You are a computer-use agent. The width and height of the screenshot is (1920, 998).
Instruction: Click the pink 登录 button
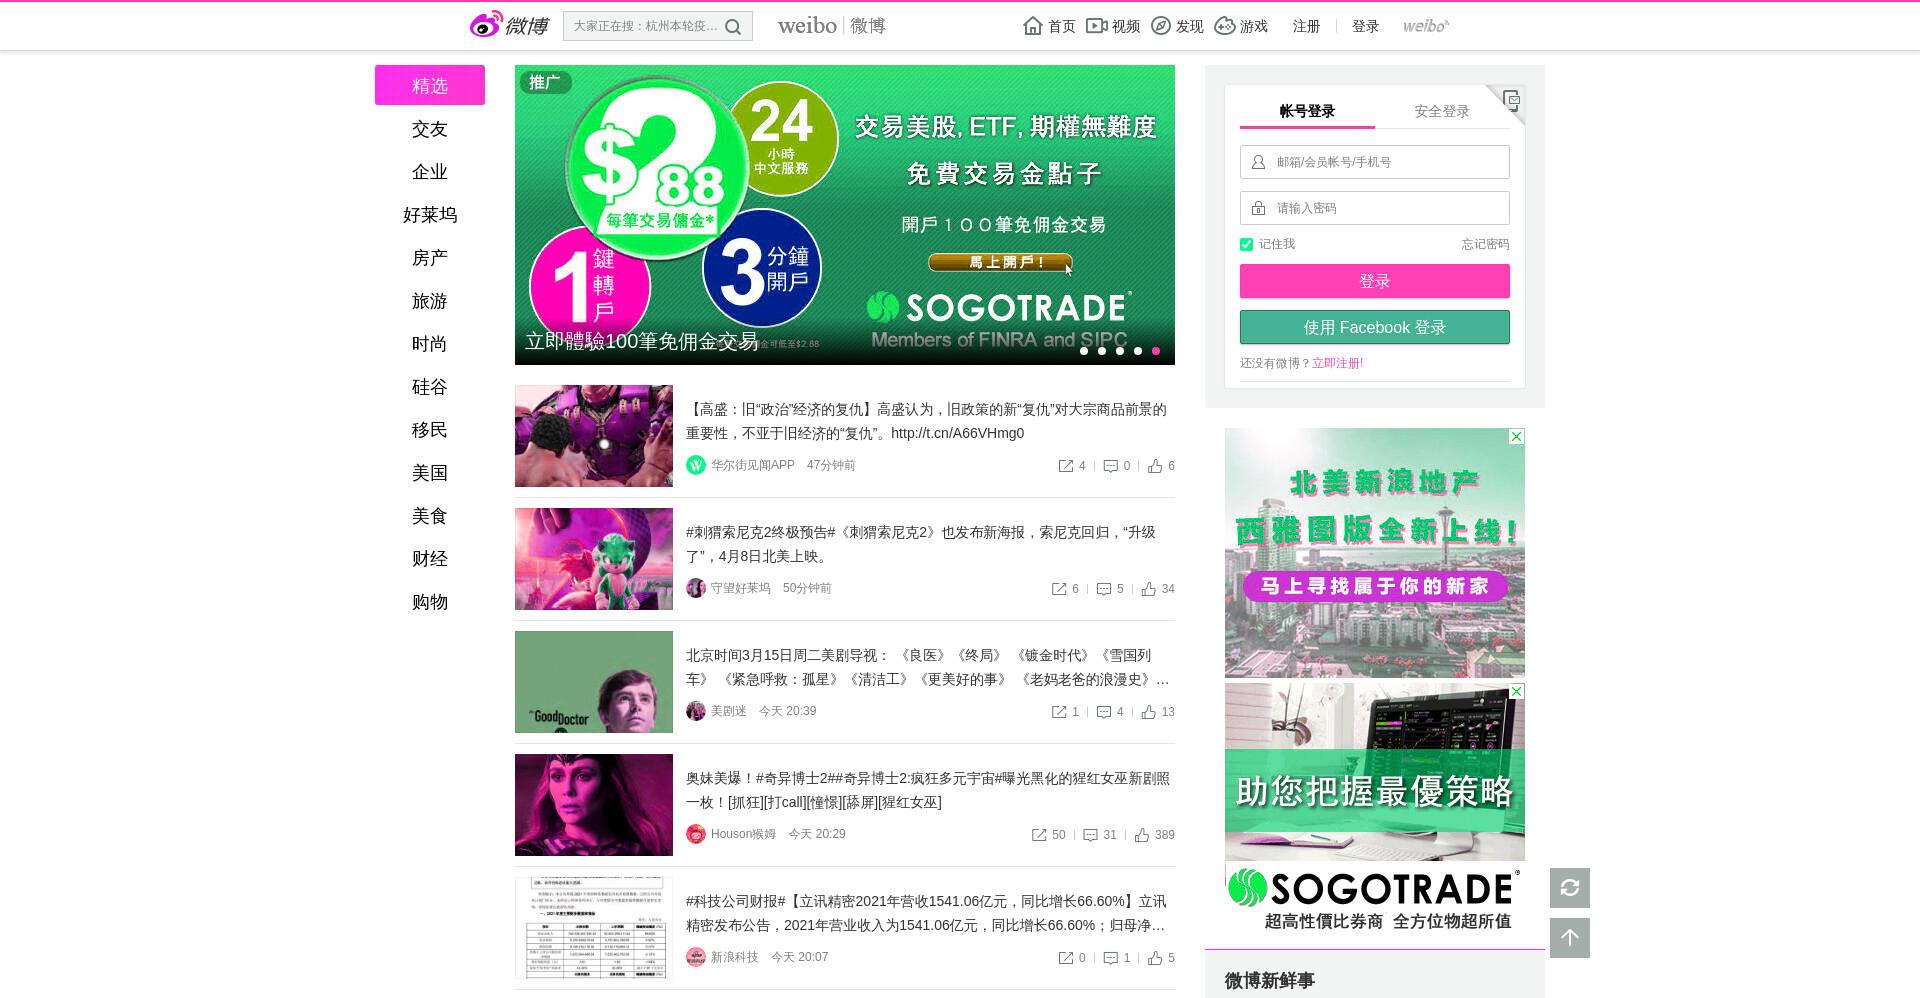(x=1375, y=281)
